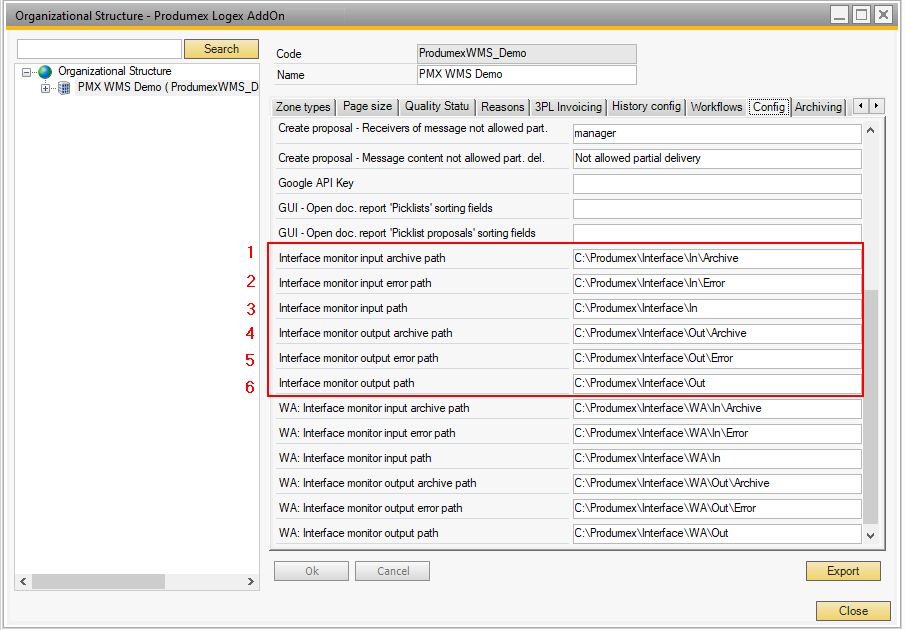Edit Interface monitor input archive path field
Image resolution: width=905 pixels, height=630 pixels.
[x=716, y=258]
